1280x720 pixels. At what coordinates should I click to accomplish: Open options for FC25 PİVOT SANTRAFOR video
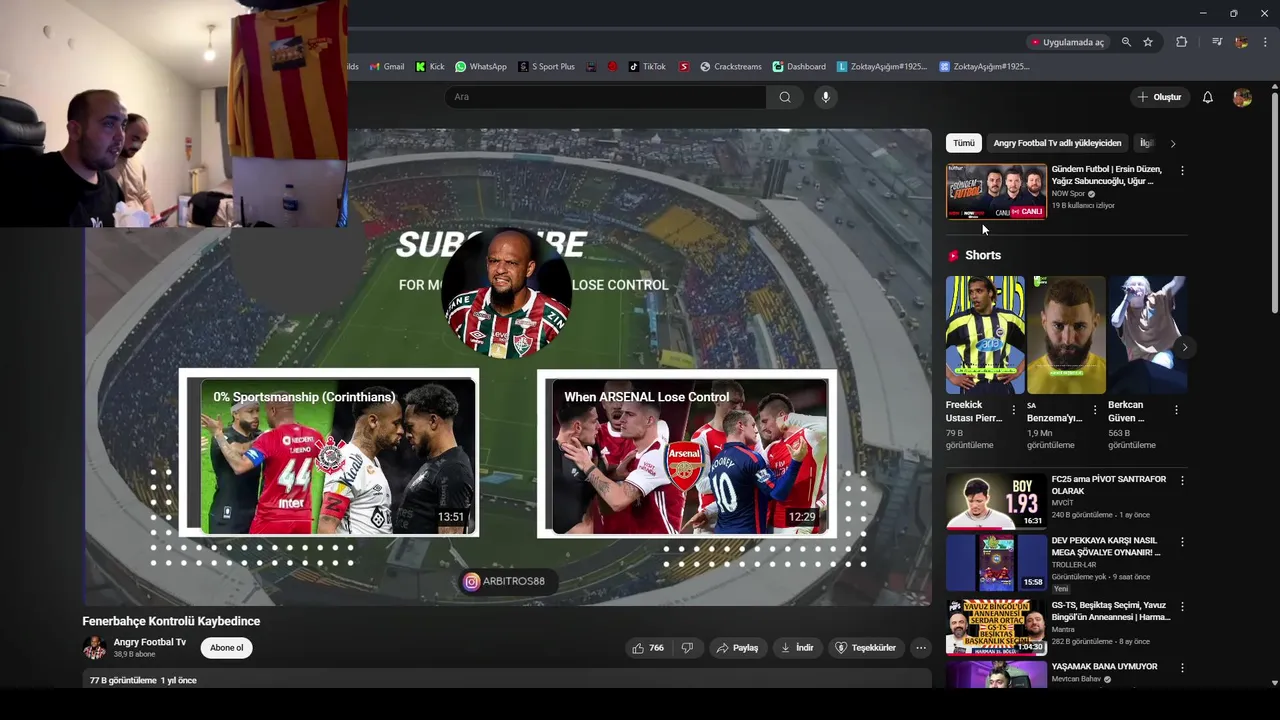[1182, 481]
